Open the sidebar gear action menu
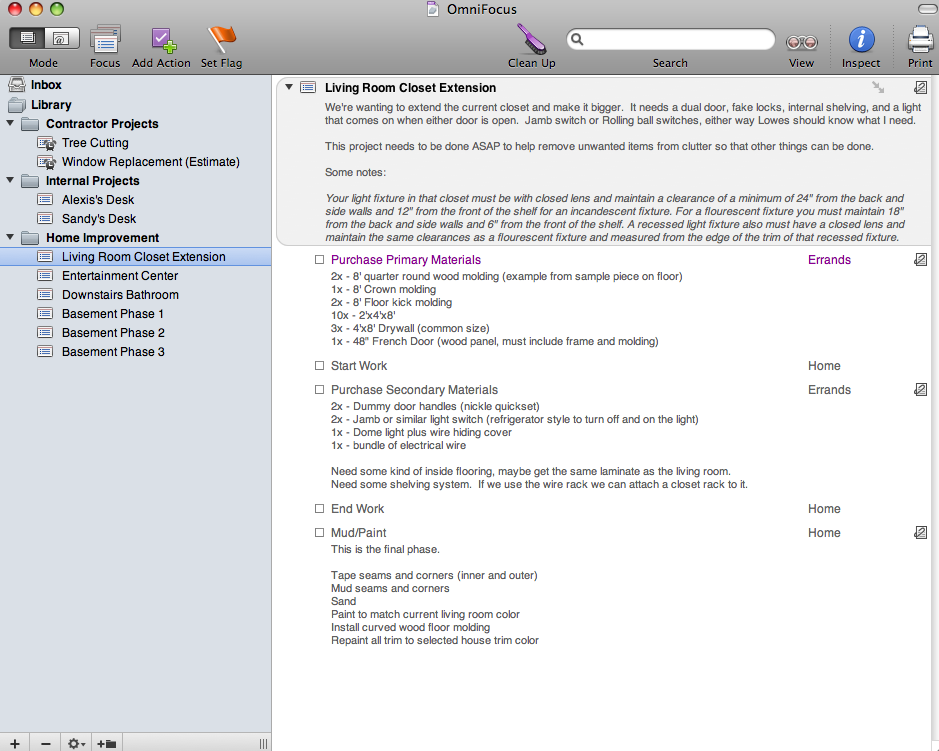Screen dimensions: 939x751 [x=76, y=743]
